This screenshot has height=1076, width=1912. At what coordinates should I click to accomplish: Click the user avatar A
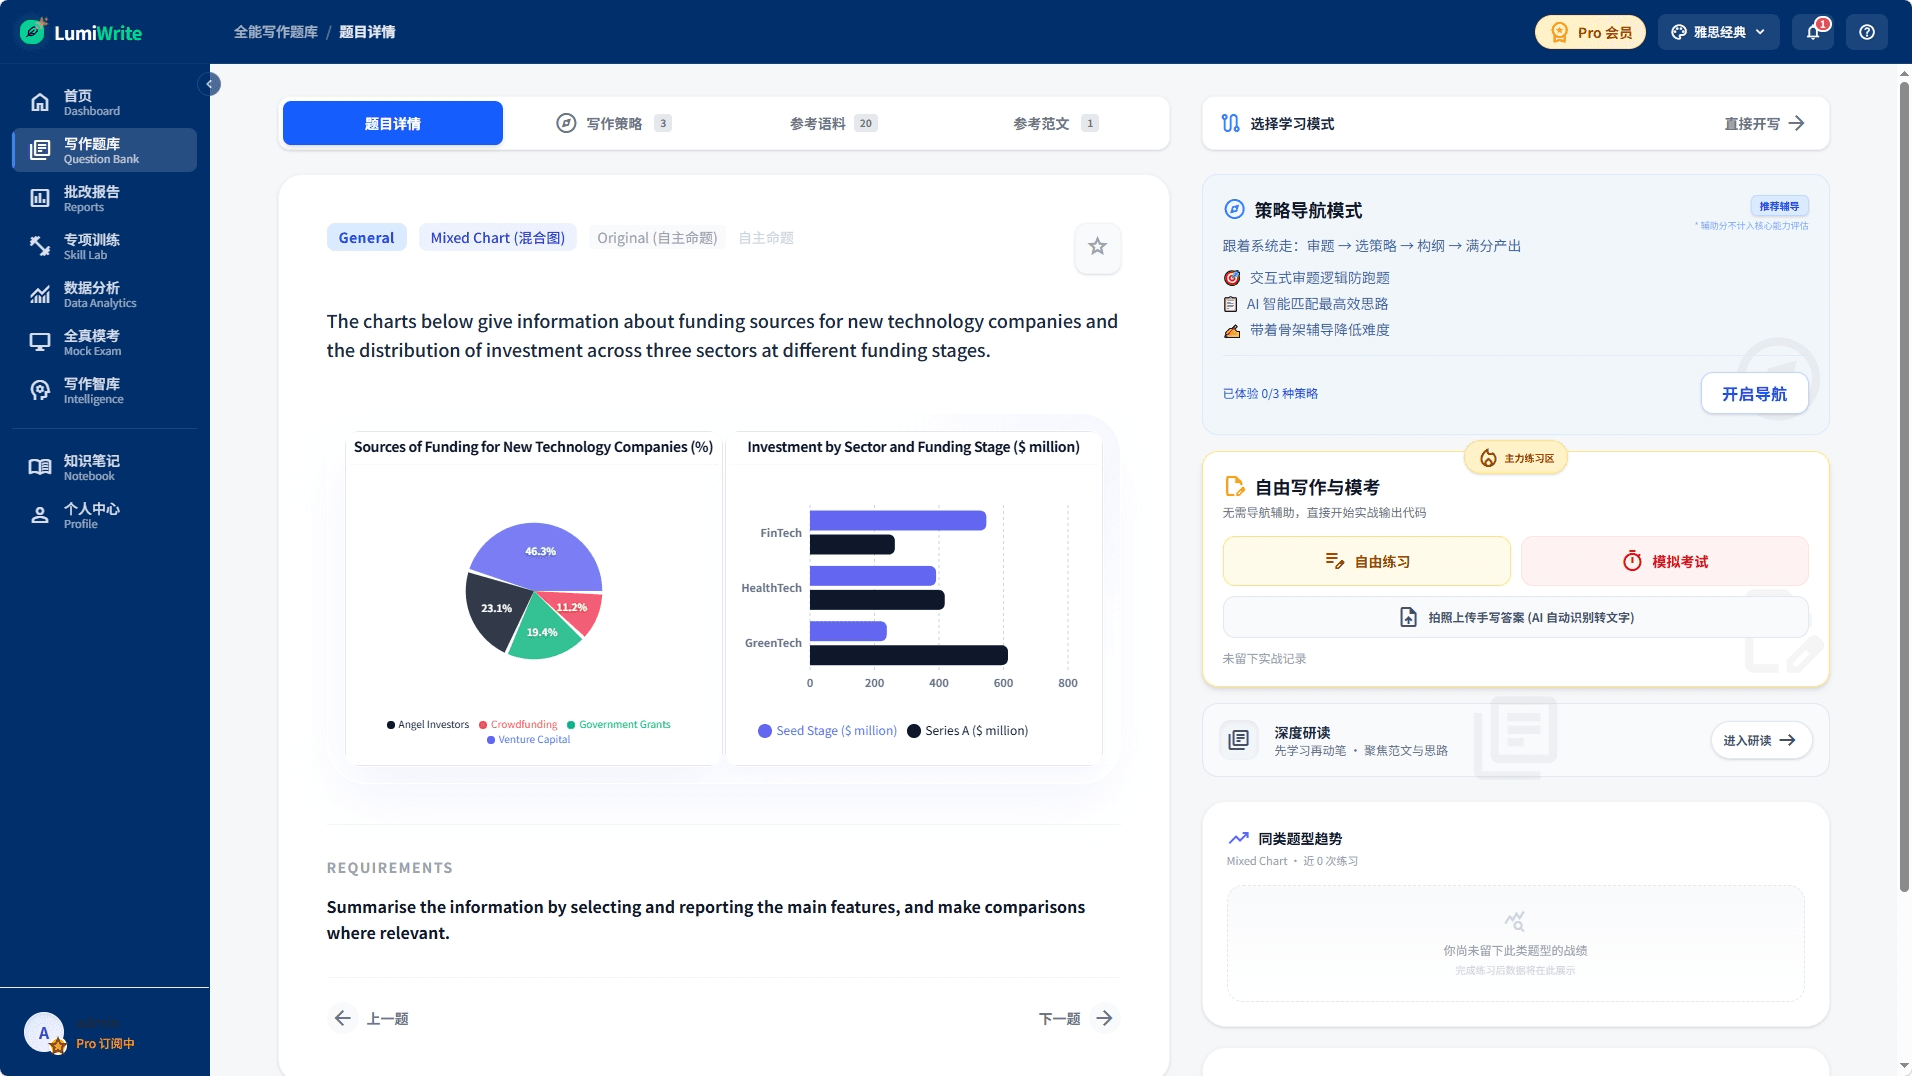pyautogui.click(x=43, y=1033)
